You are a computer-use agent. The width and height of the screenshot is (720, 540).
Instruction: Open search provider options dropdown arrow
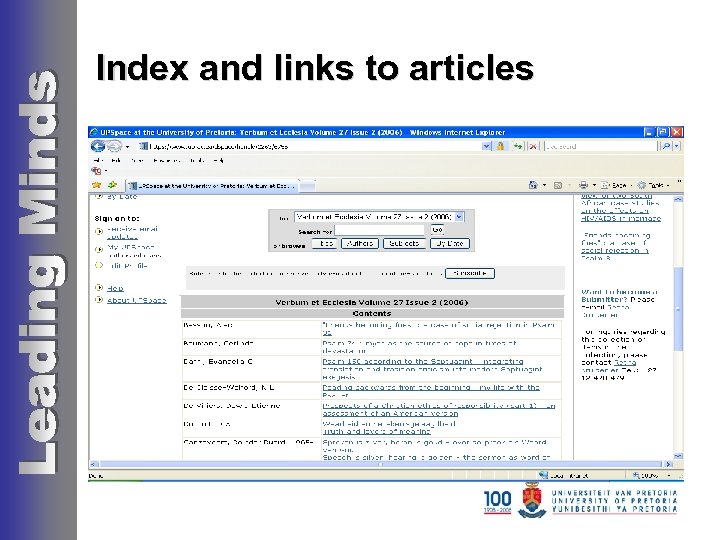[676, 146]
